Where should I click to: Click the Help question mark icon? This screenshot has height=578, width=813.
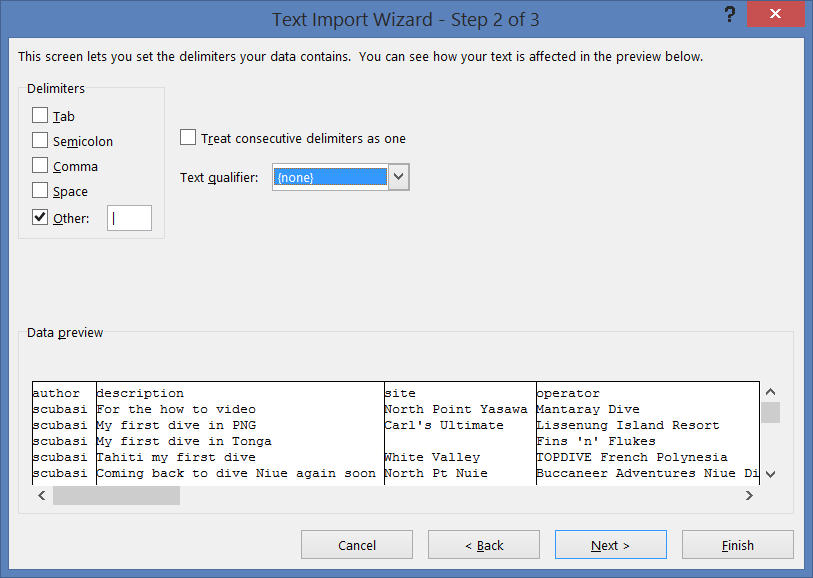(730, 15)
